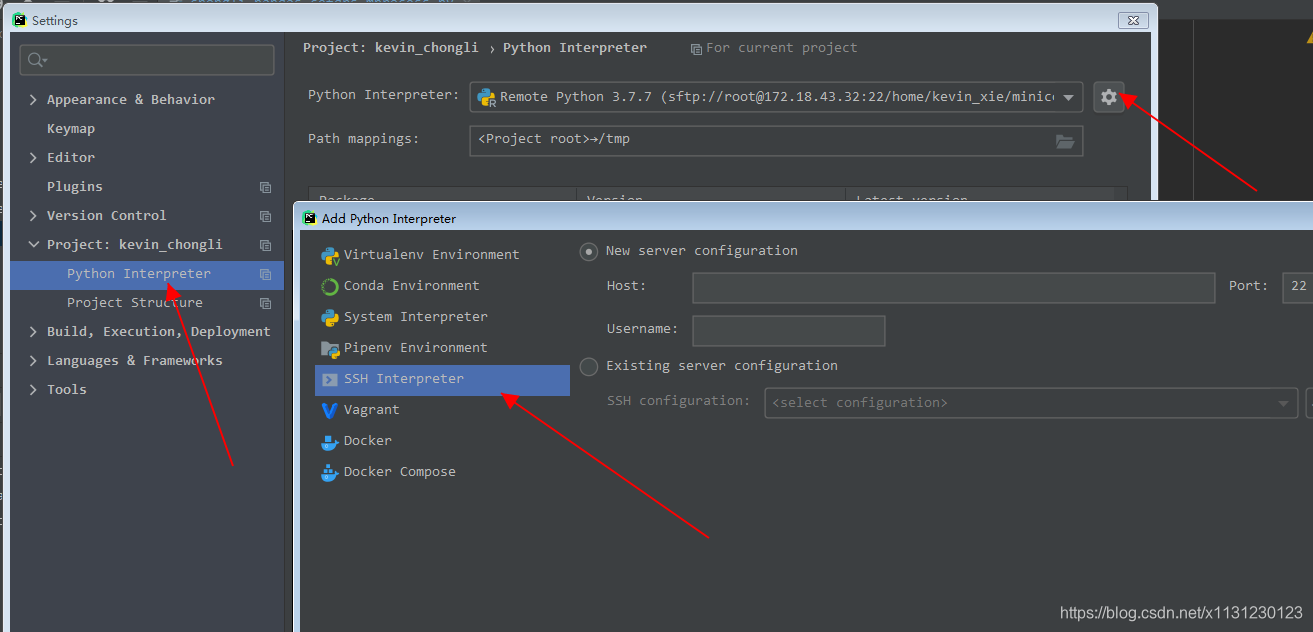Click the gear icon beside Python Interpreter
Image resolution: width=1313 pixels, height=632 pixels.
[x=1108, y=97]
